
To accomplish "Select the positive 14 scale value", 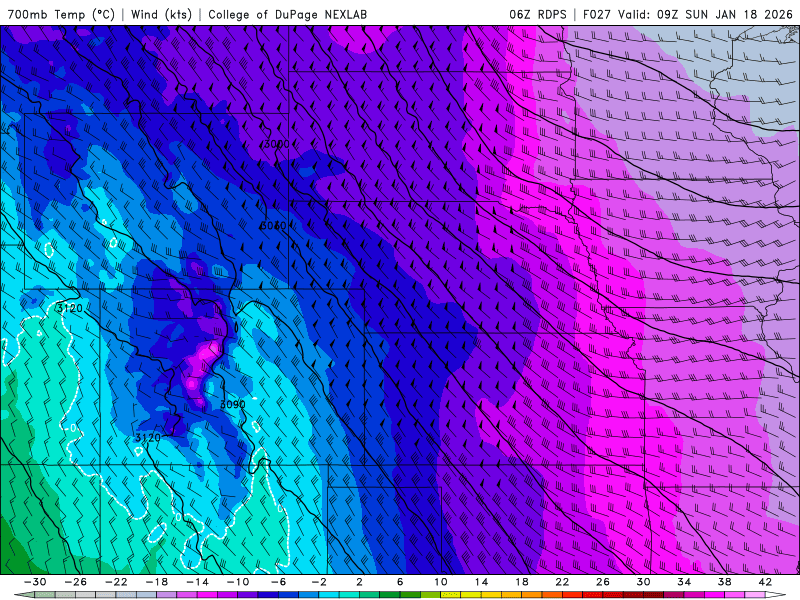I will 481,582.
